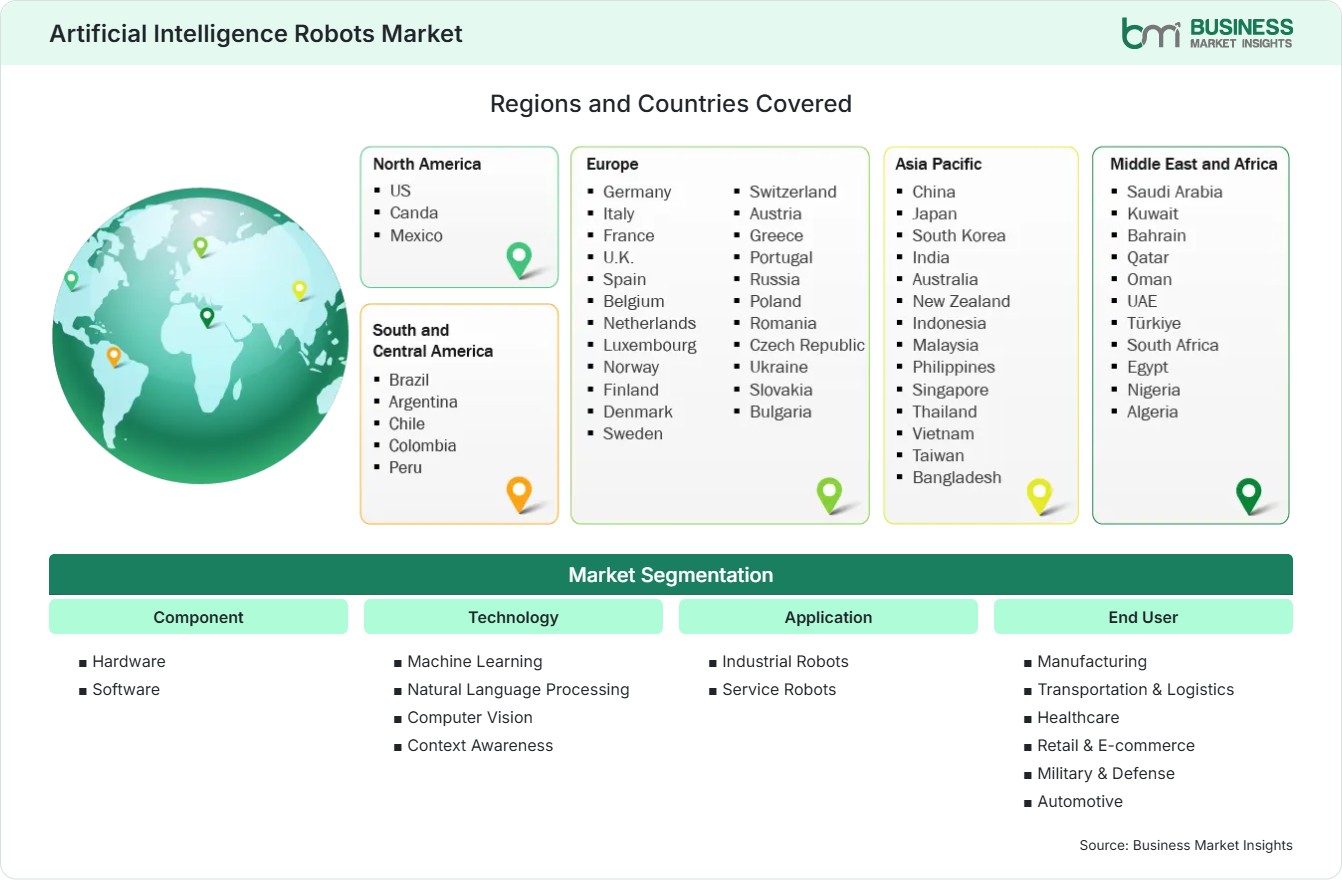Click Luxembourg in Europe list

coord(650,345)
